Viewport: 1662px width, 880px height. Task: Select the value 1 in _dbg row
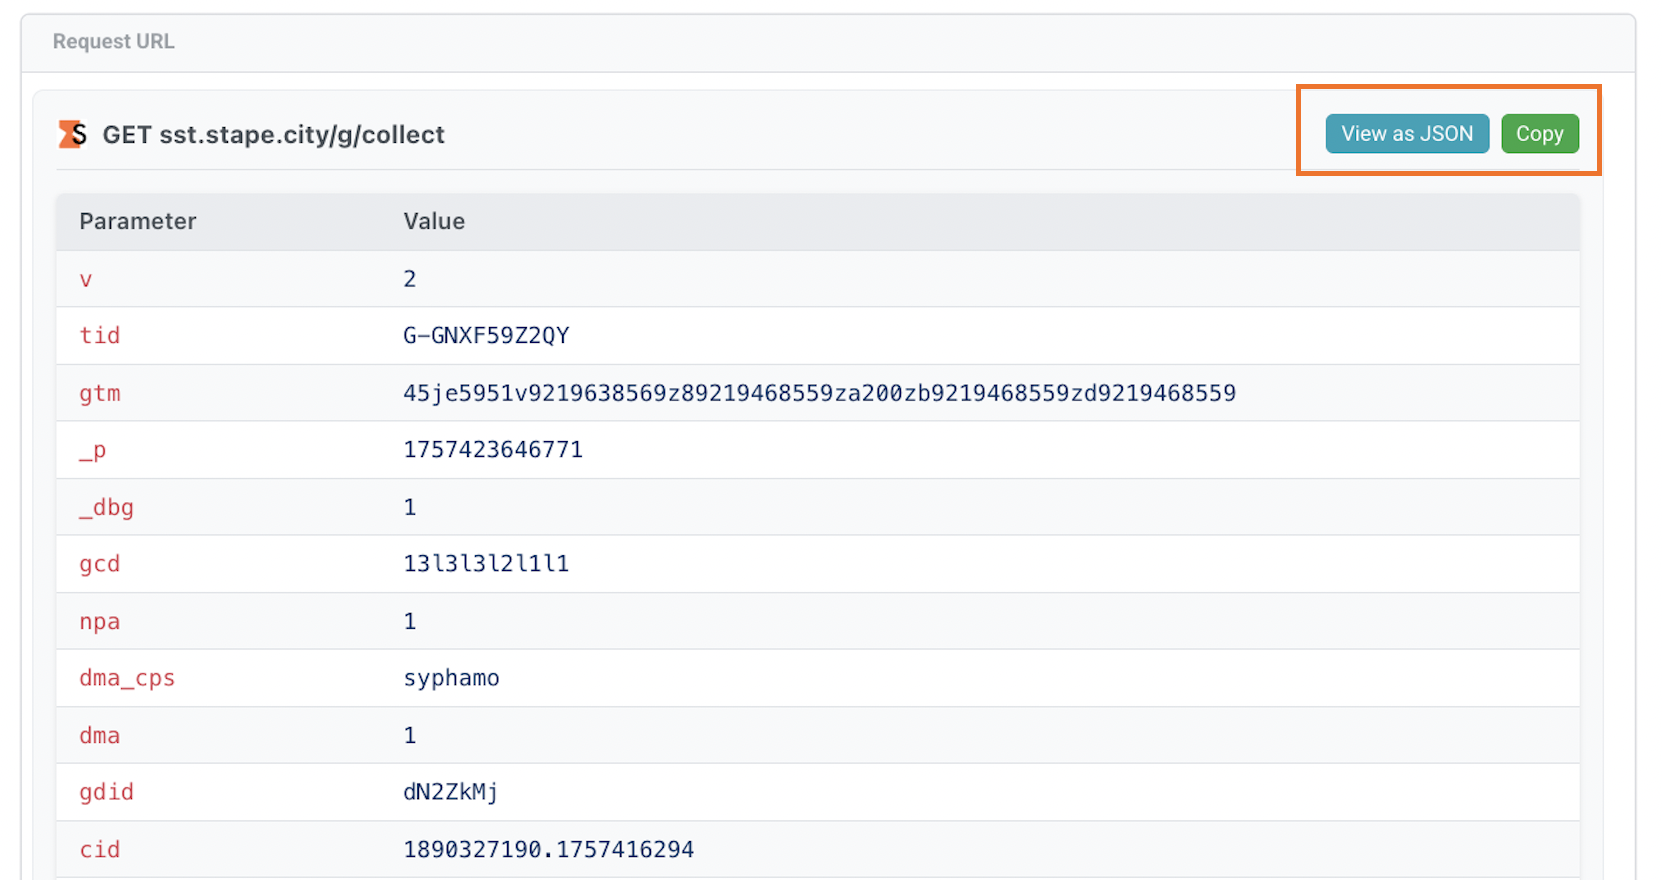410,507
